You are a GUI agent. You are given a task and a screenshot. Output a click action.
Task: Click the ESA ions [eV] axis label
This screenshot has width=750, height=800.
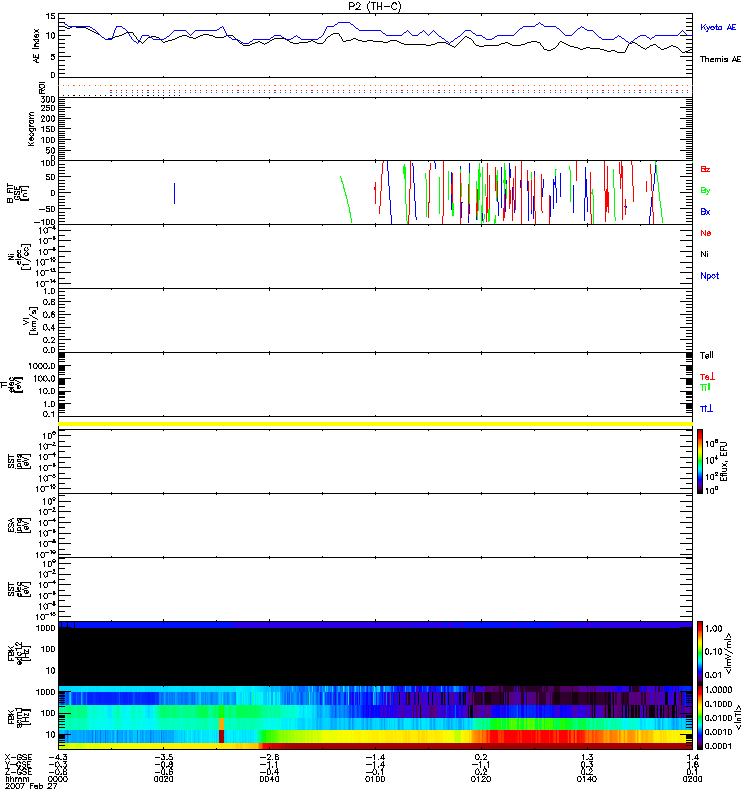pos(19,526)
